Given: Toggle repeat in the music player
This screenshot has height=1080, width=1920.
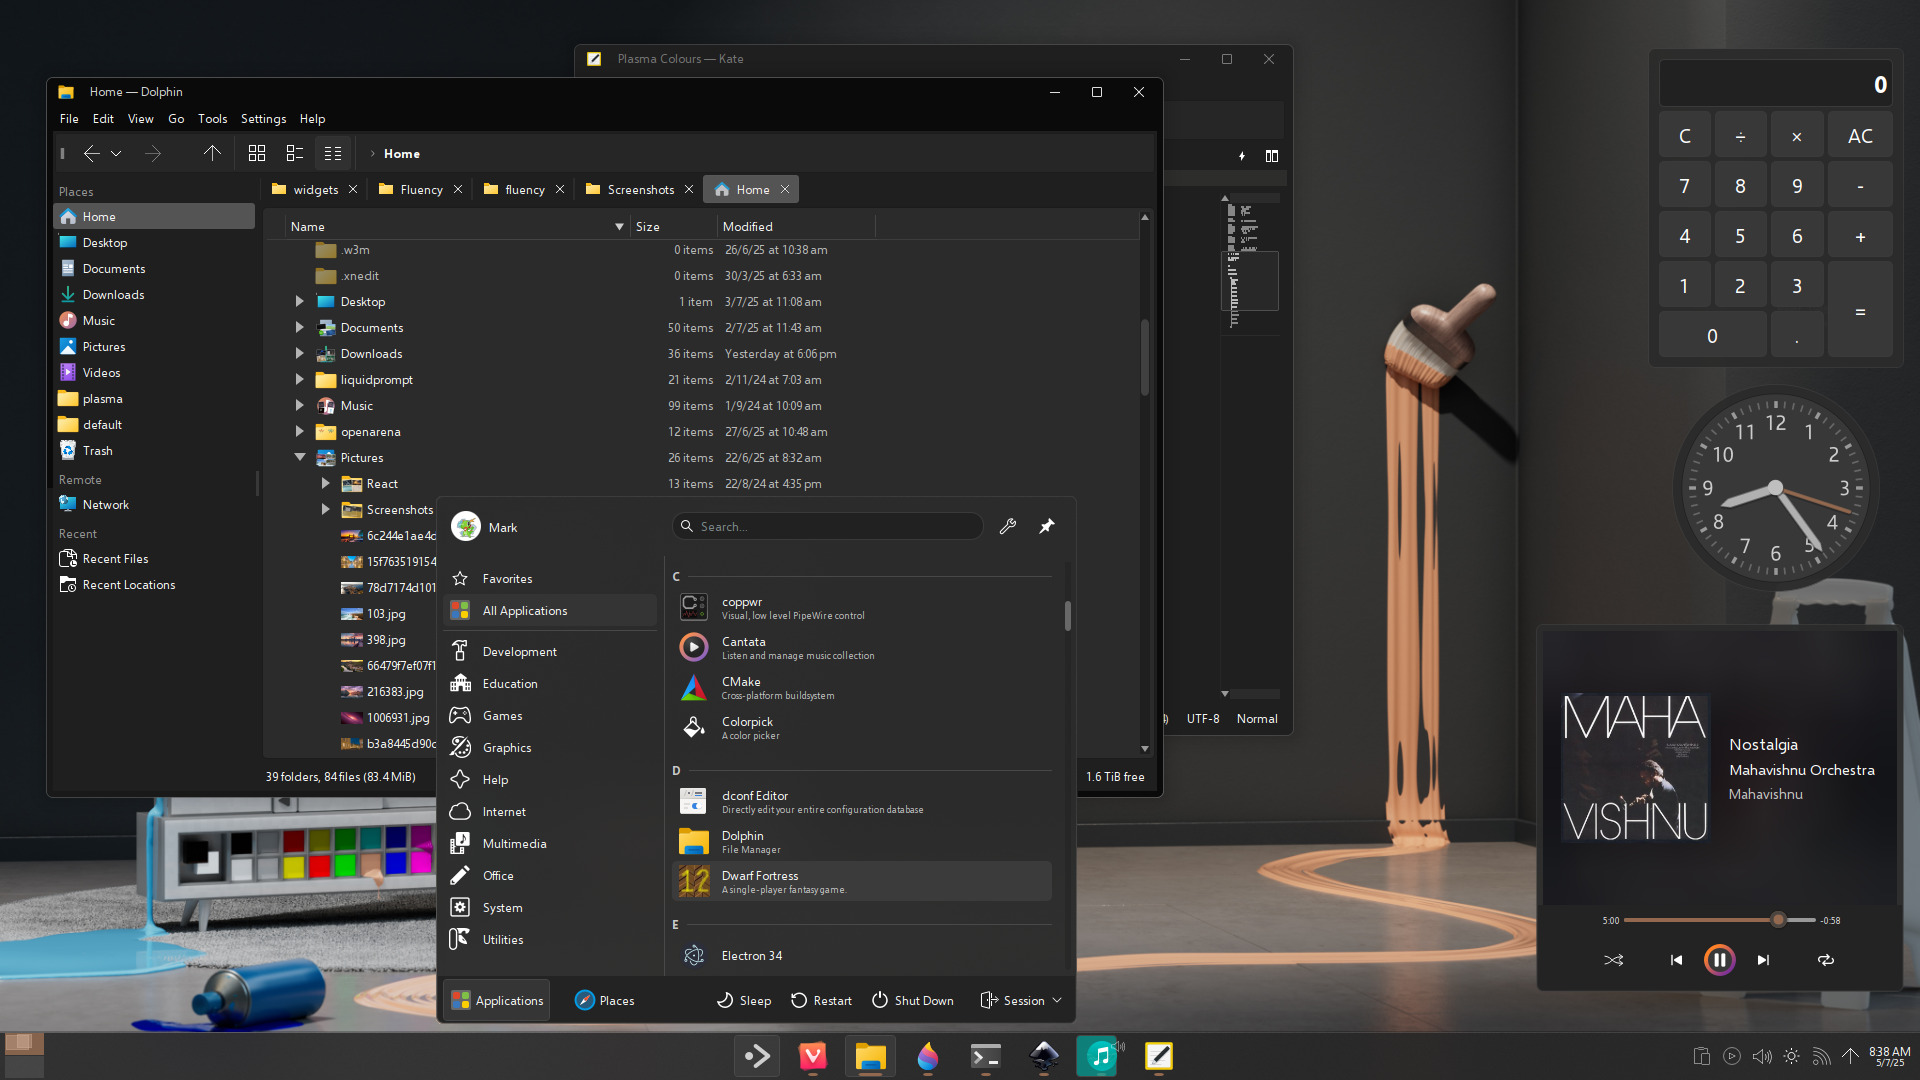Looking at the screenshot, I should [x=1825, y=959].
